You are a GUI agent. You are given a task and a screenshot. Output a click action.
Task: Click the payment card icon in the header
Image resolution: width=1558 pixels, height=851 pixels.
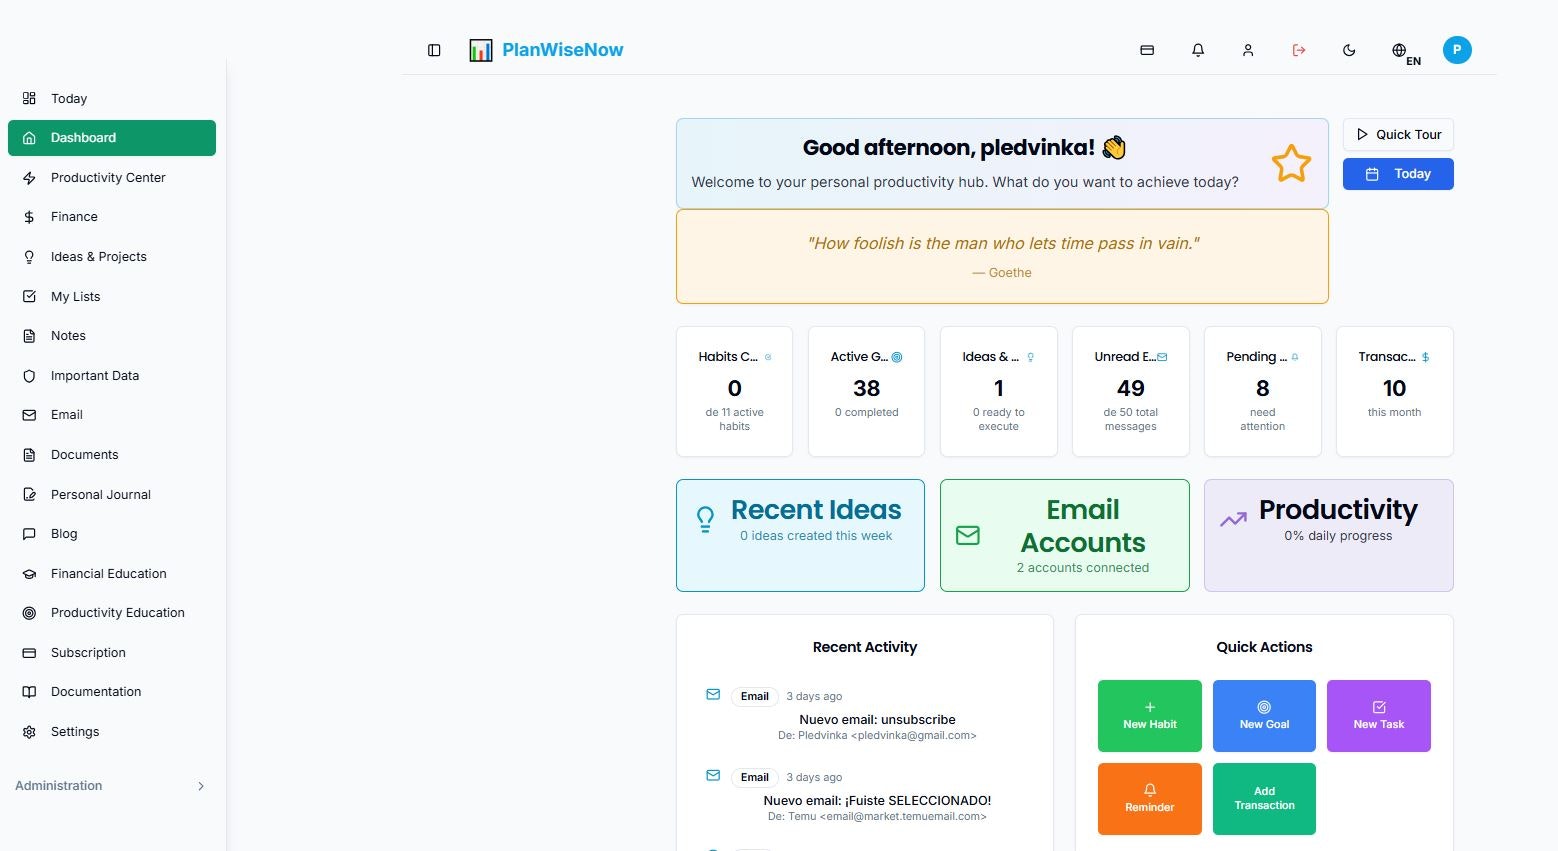tap(1147, 49)
